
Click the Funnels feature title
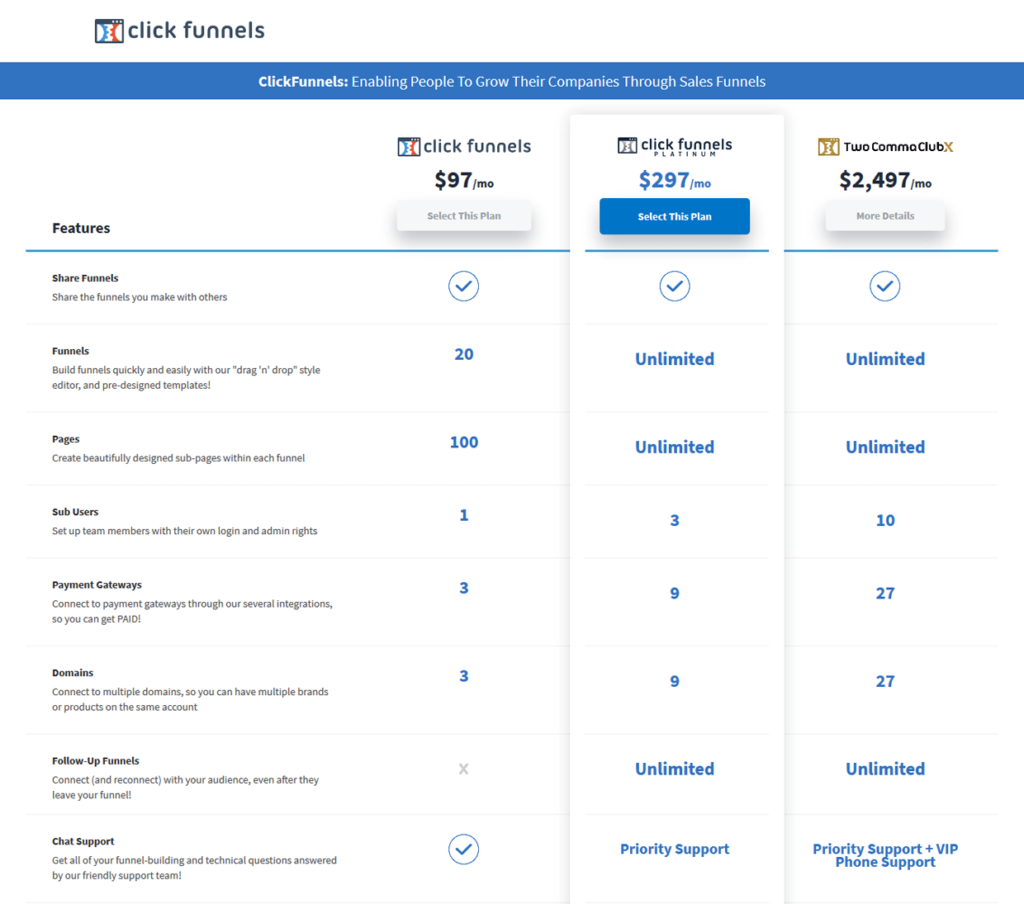tap(71, 351)
